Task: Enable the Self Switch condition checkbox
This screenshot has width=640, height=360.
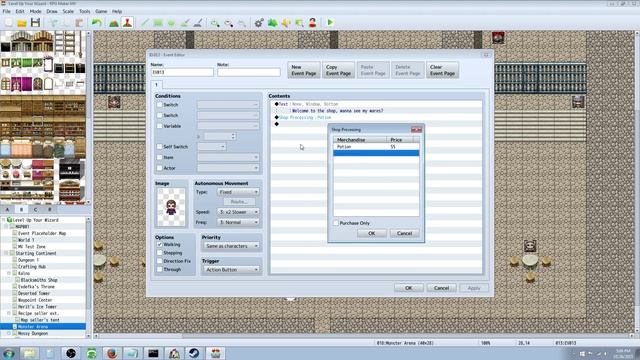Action: [160, 147]
